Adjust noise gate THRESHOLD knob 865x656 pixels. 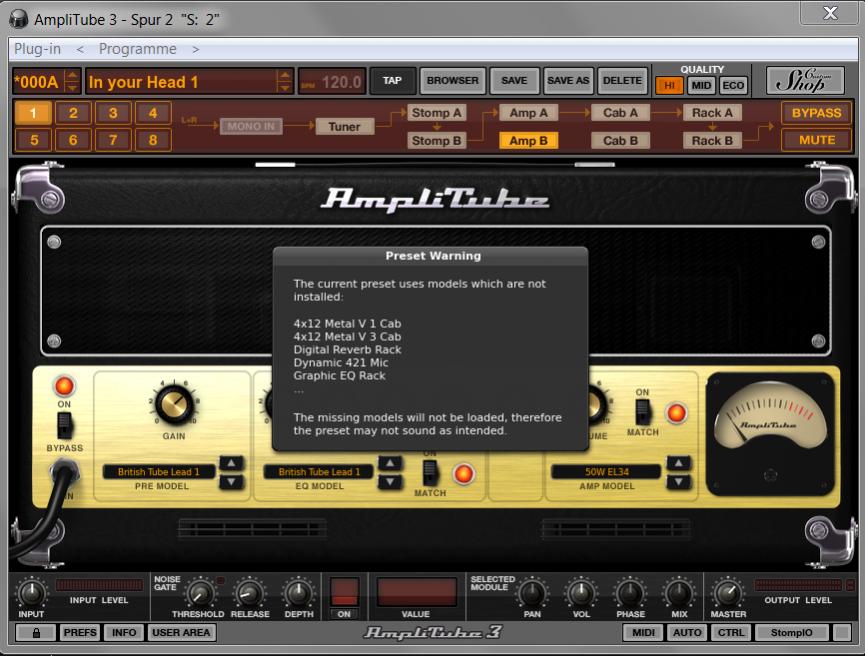200,593
